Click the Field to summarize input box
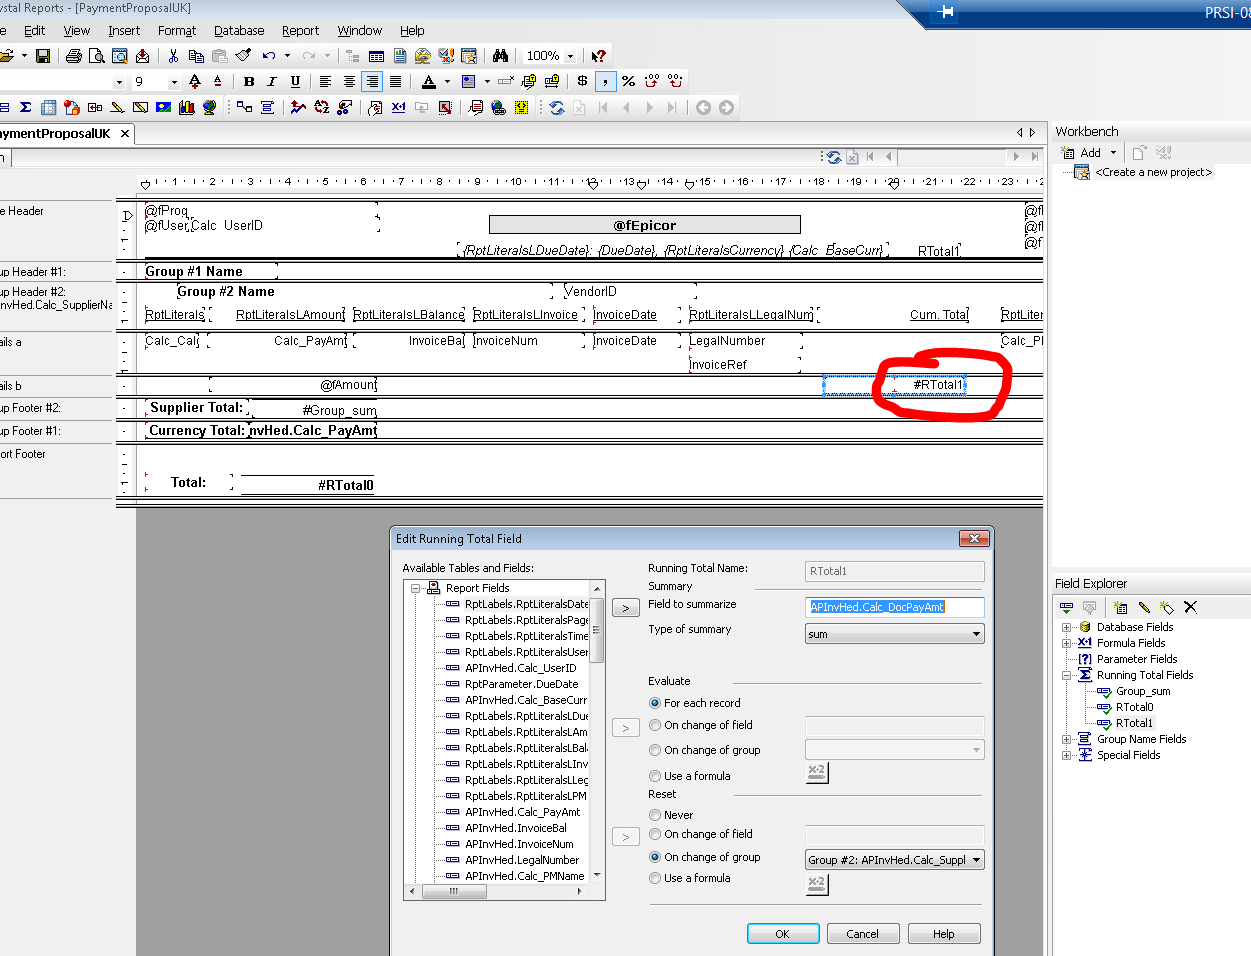 coord(894,607)
